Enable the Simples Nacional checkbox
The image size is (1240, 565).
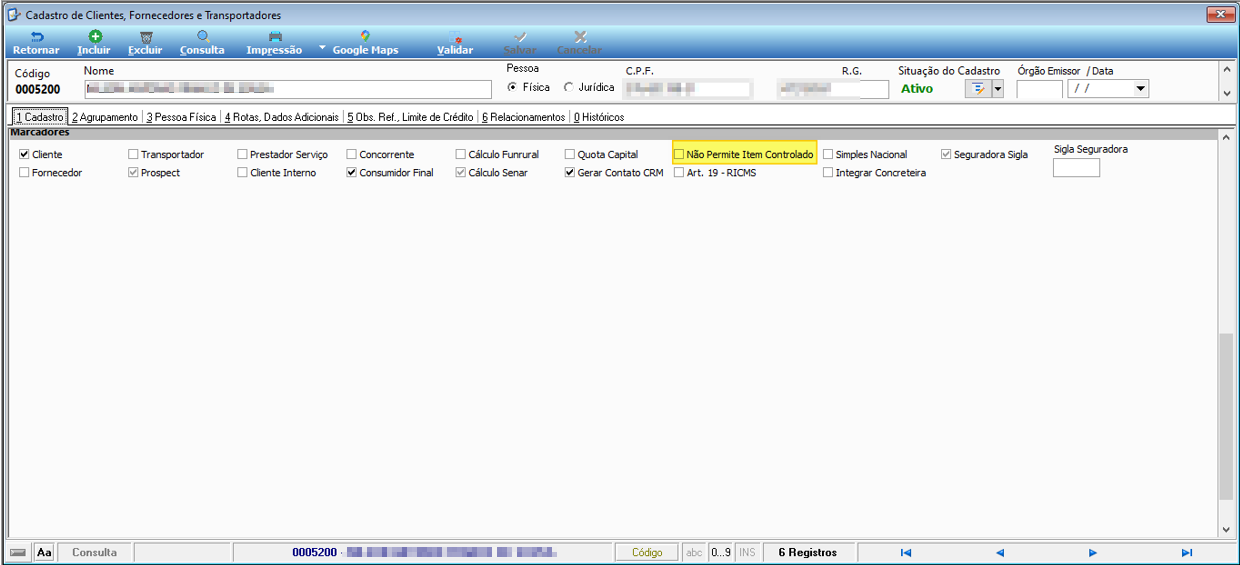(x=828, y=155)
